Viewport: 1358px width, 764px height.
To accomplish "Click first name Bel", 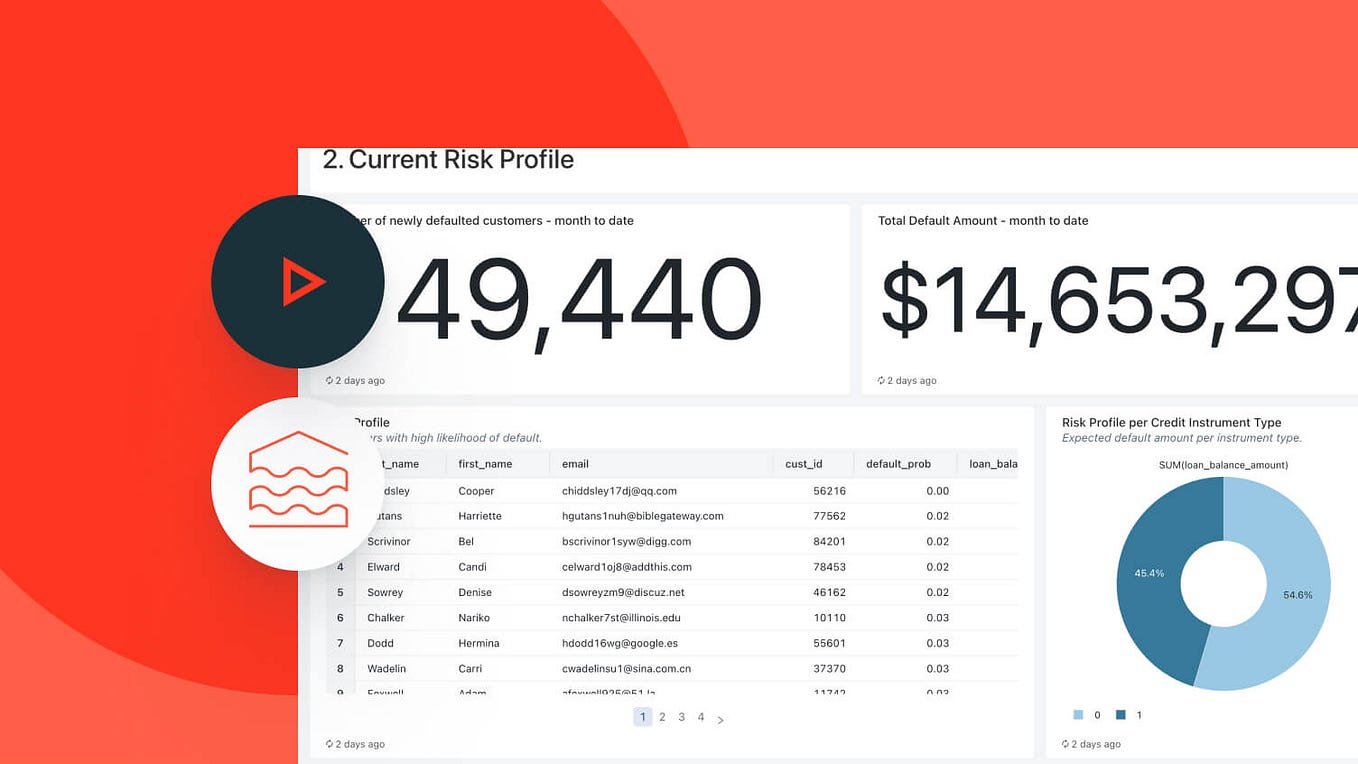I will (x=466, y=541).
